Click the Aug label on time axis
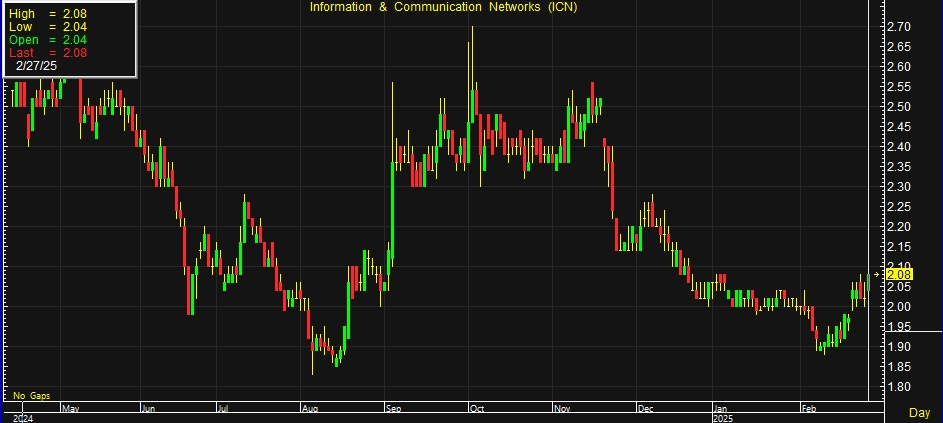943x423 pixels. [x=310, y=408]
